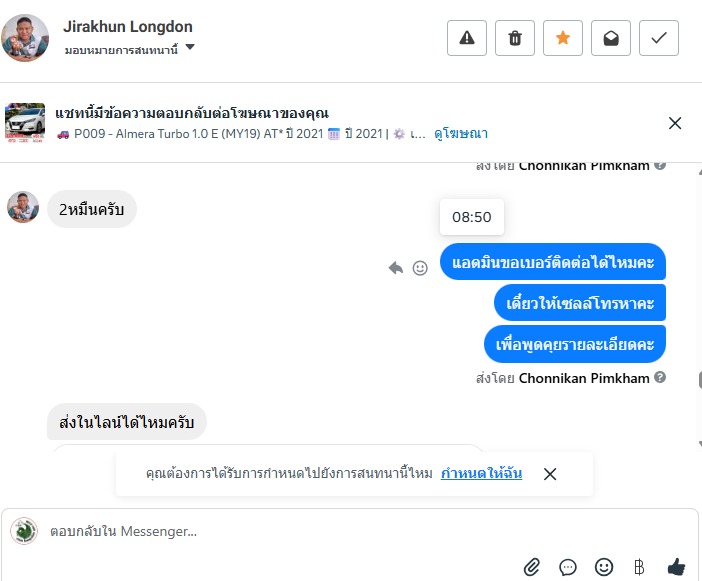Mark conversation done with checkmark button
Image resolution: width=702 pixels, height=581 pixels.
(659, 38)
